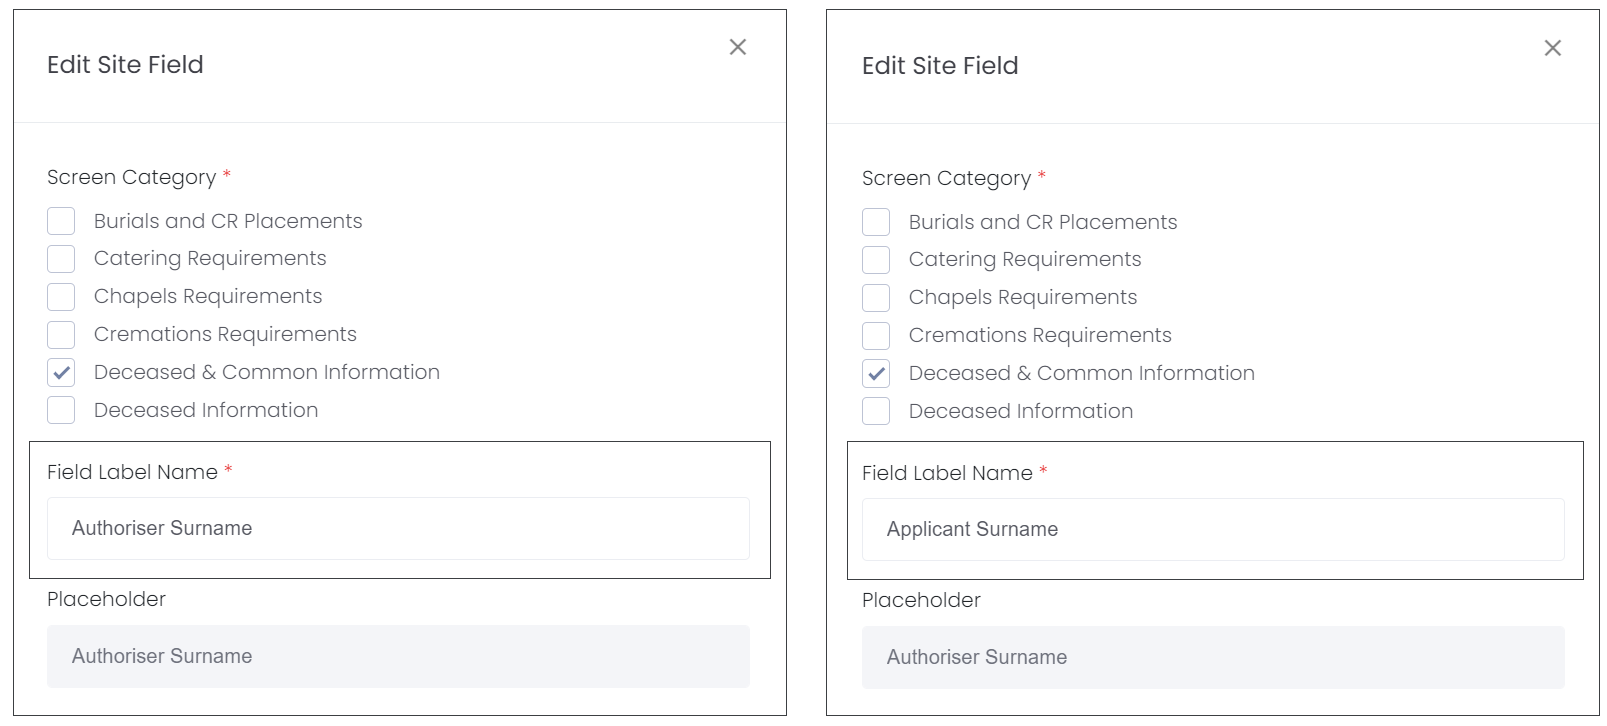Click the Screen Category label in right dialog
The image size is (1607, 726).
[946, 178]
